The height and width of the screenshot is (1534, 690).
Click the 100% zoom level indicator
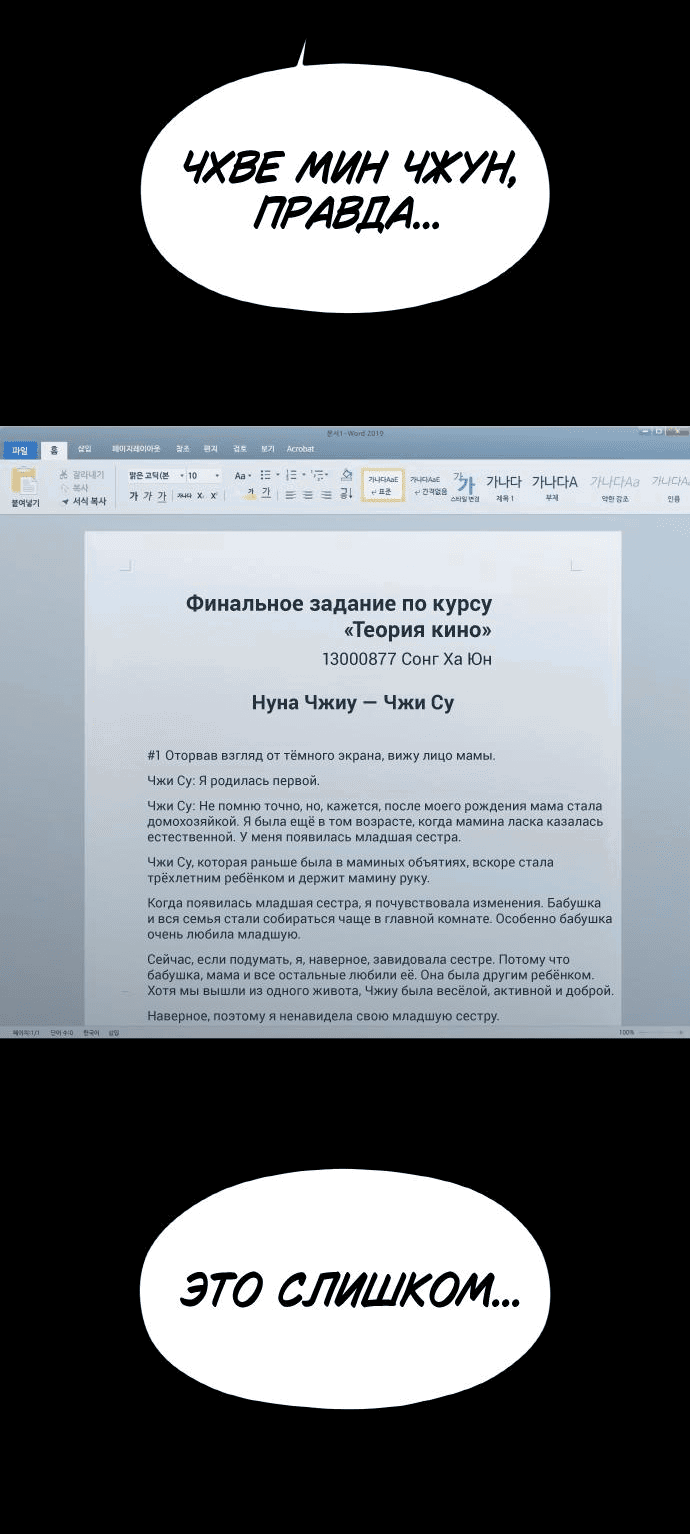point(626,1032)
